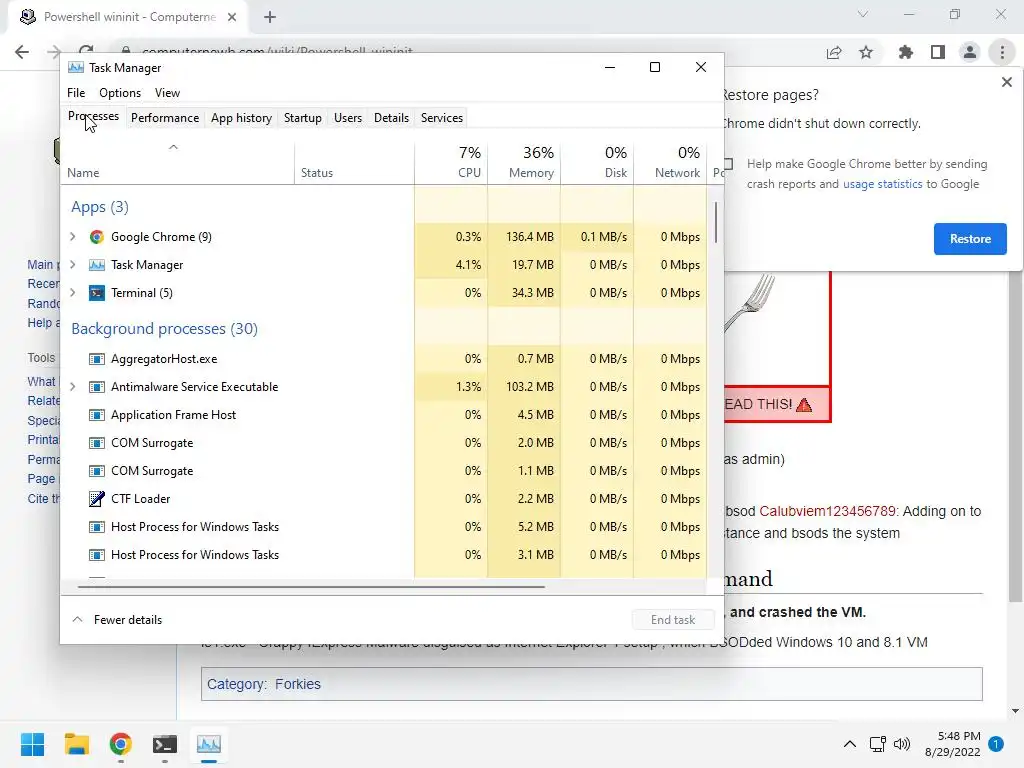1024x768 pixels.
Task: Open the notification badge in tray
Action: [997, 744]
